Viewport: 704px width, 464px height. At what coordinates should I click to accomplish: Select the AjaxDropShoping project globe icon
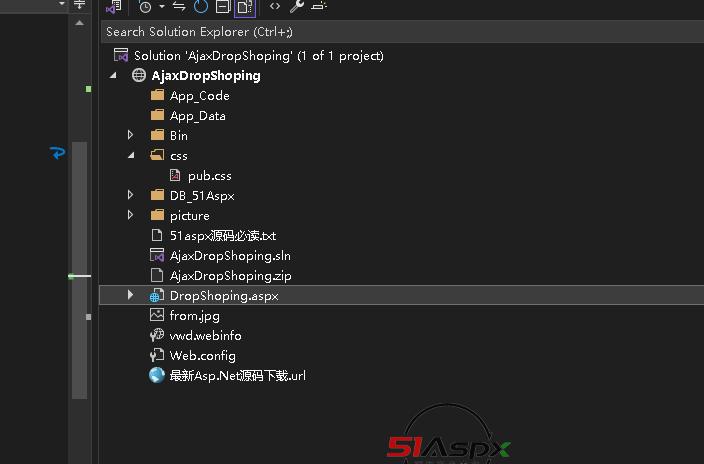click(139, 75)
